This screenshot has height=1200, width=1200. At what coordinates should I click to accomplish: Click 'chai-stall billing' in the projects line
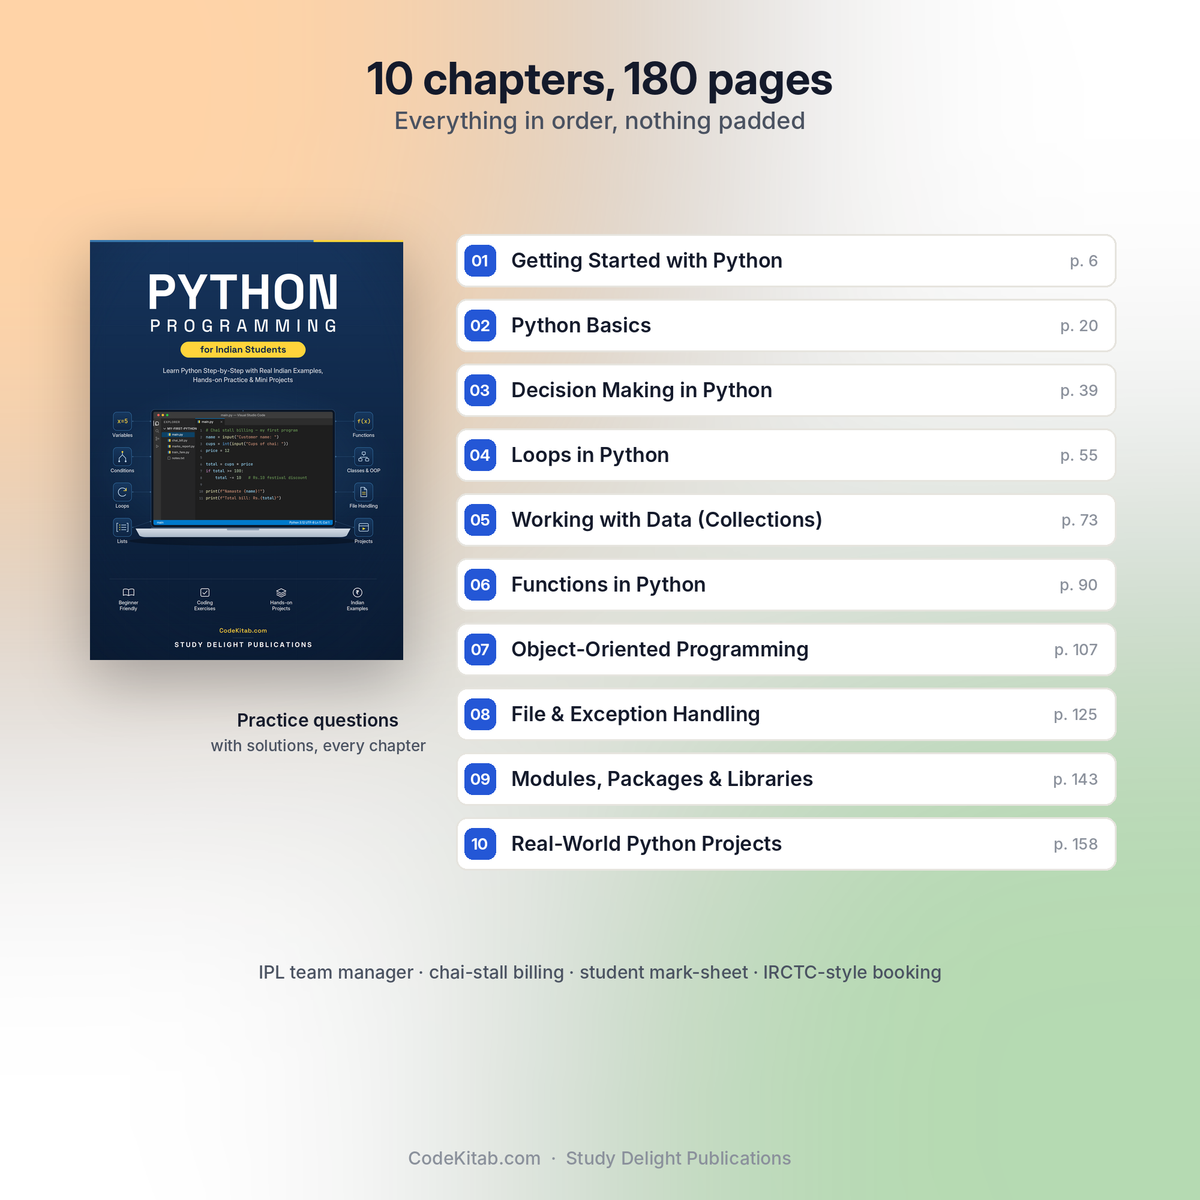(x=496, y=972)
